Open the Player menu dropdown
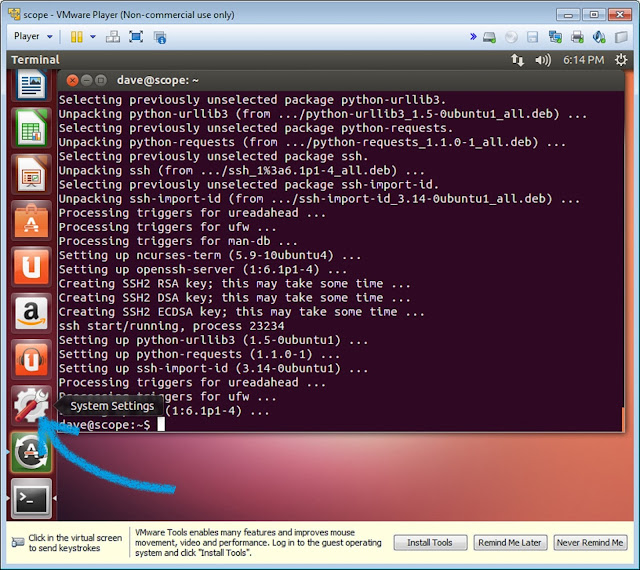 [x=33, y=36]
